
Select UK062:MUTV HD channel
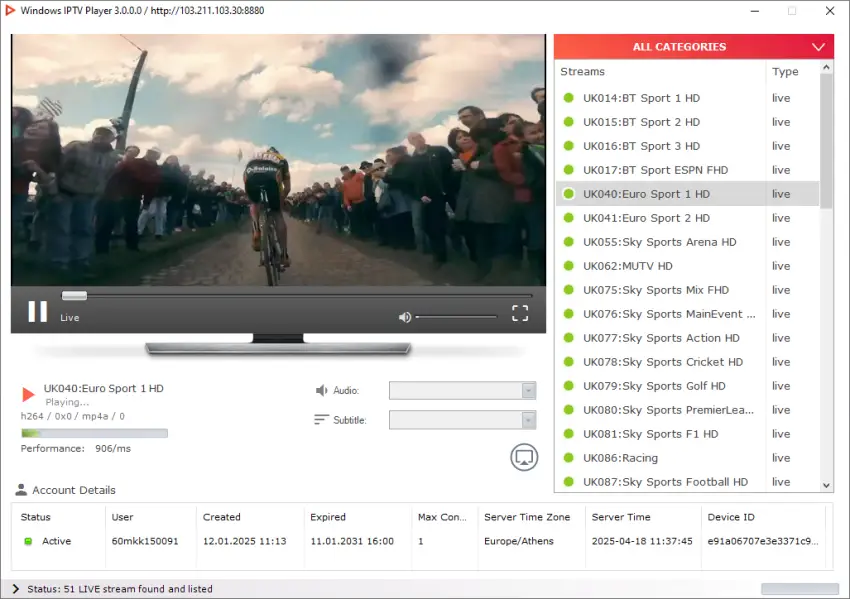click(687, 266)
